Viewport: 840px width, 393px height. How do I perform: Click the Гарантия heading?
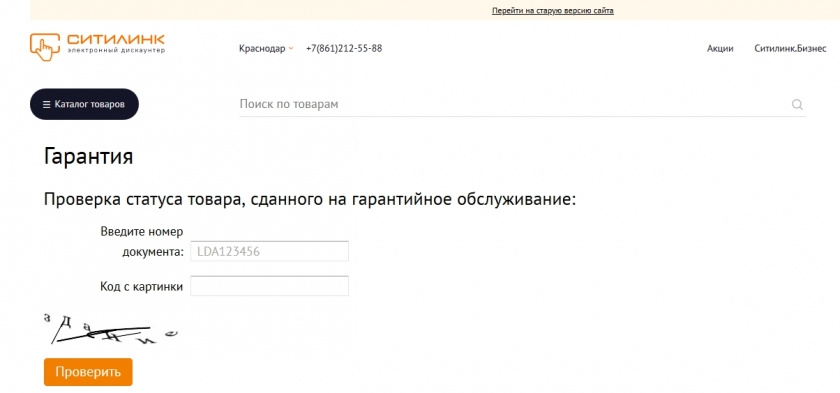click(x=88, y=157)
